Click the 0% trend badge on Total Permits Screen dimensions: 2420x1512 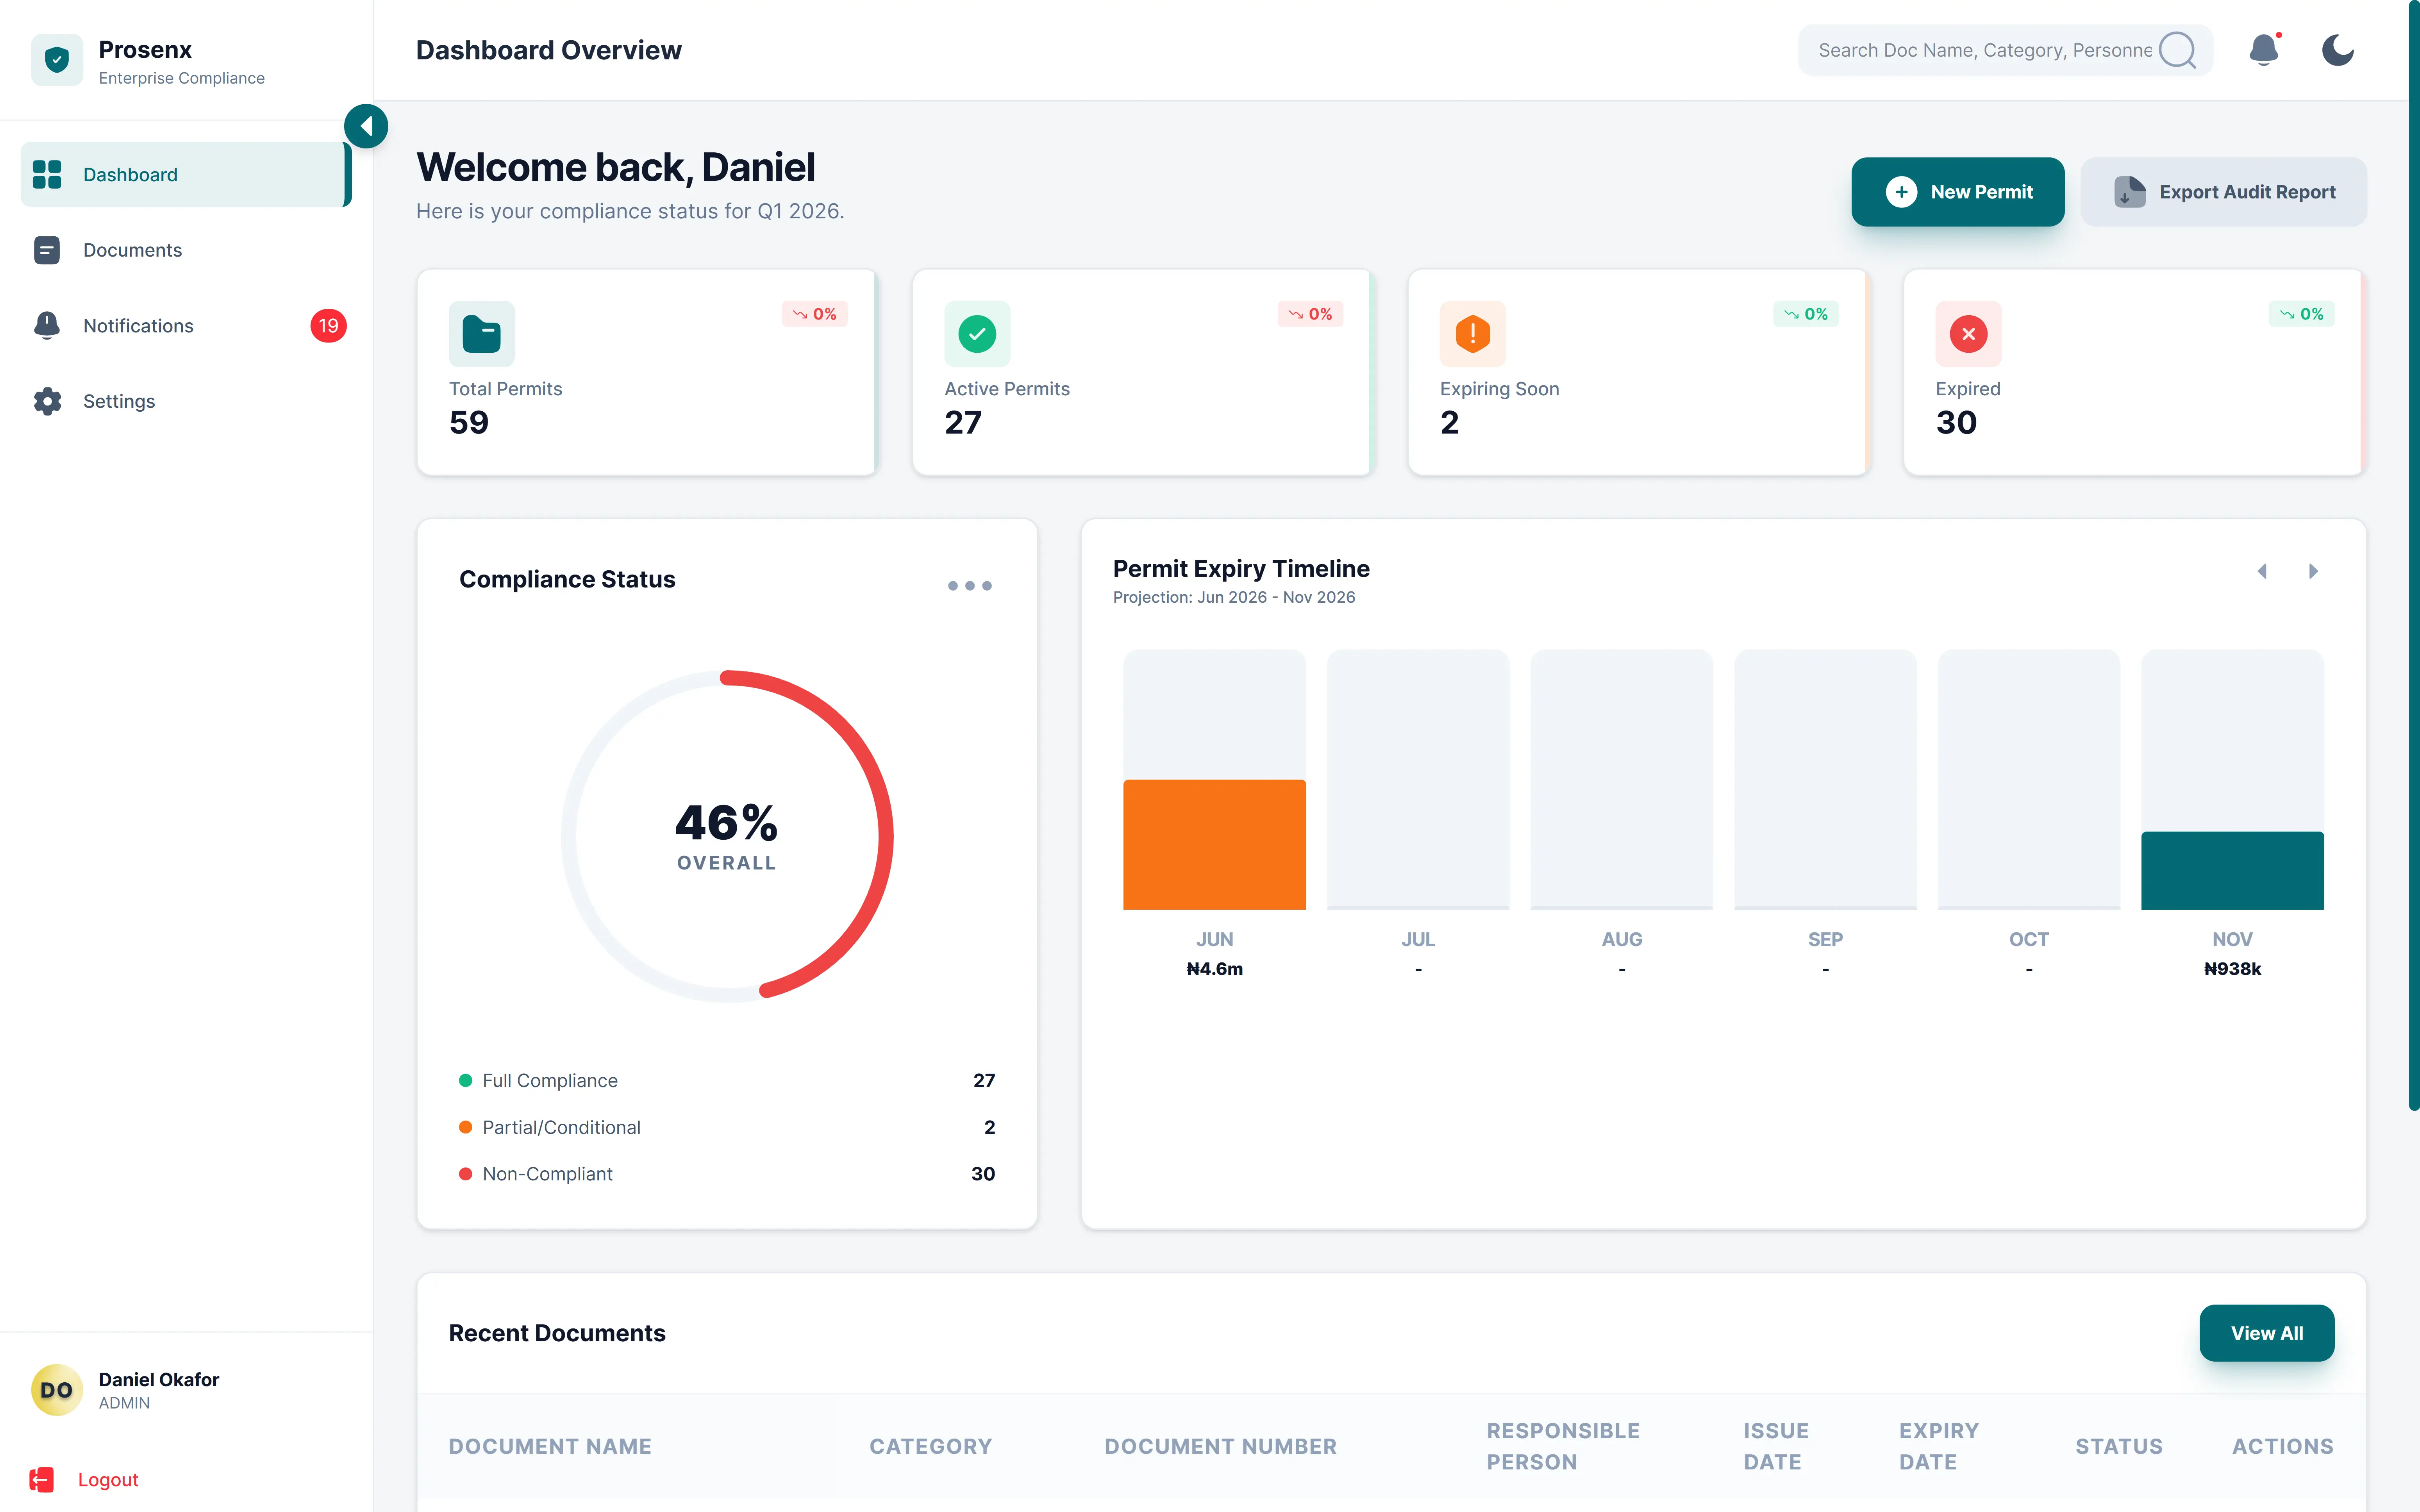(815, 314)
